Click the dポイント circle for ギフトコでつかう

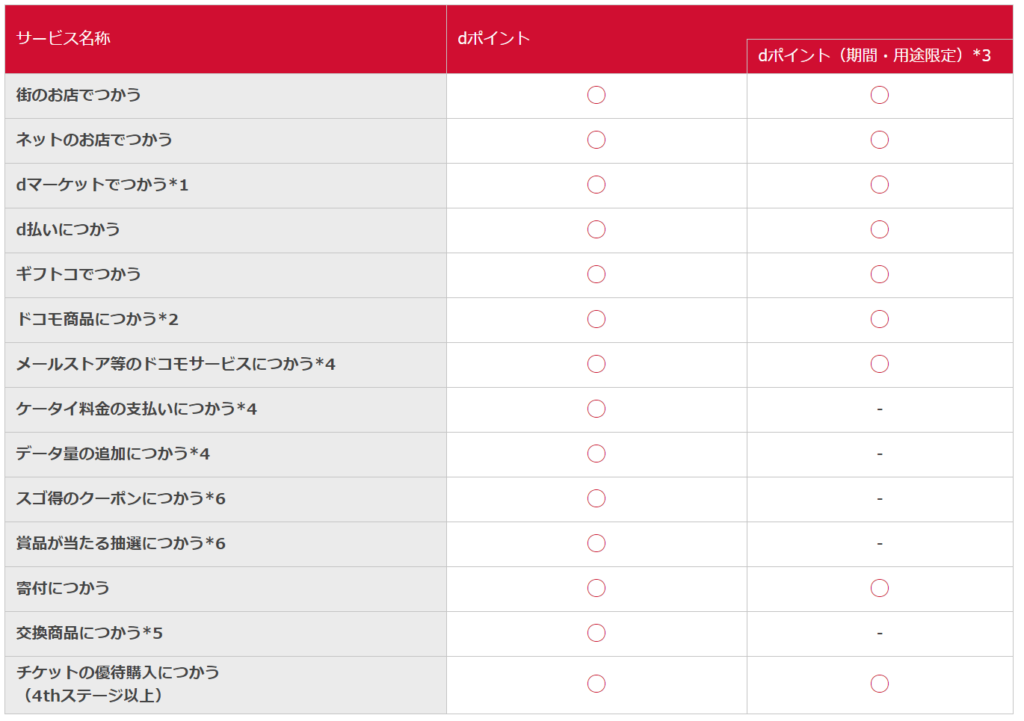tap(596, 274)
